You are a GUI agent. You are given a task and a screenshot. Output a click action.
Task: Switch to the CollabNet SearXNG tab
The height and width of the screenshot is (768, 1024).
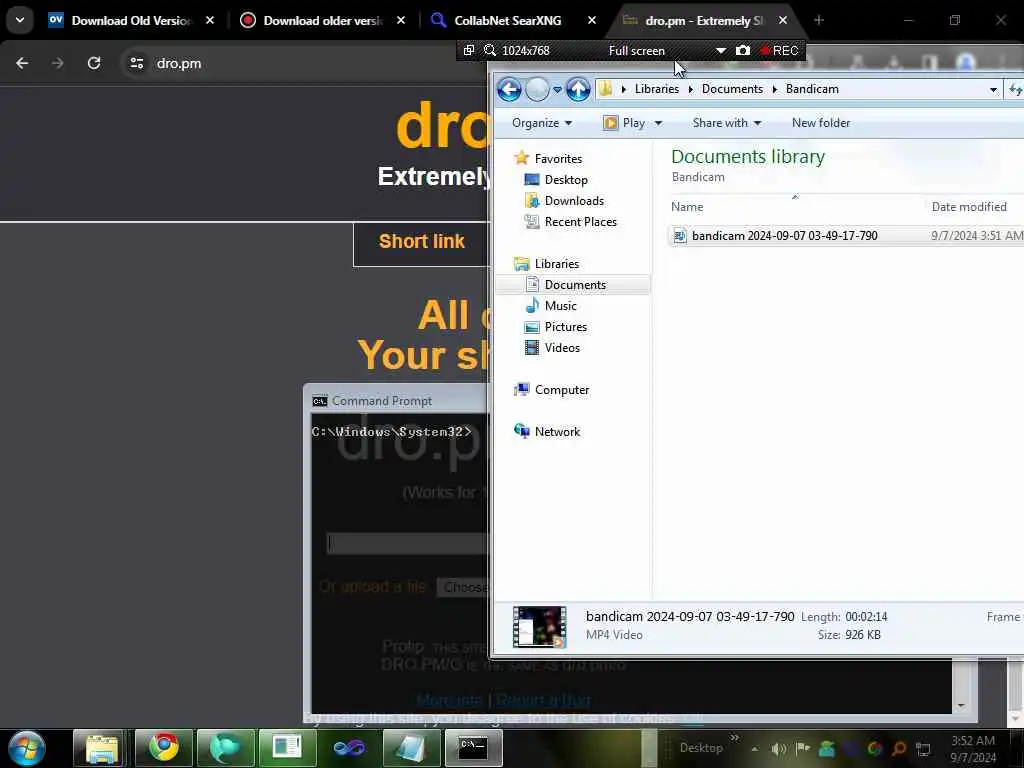point(507,20)
